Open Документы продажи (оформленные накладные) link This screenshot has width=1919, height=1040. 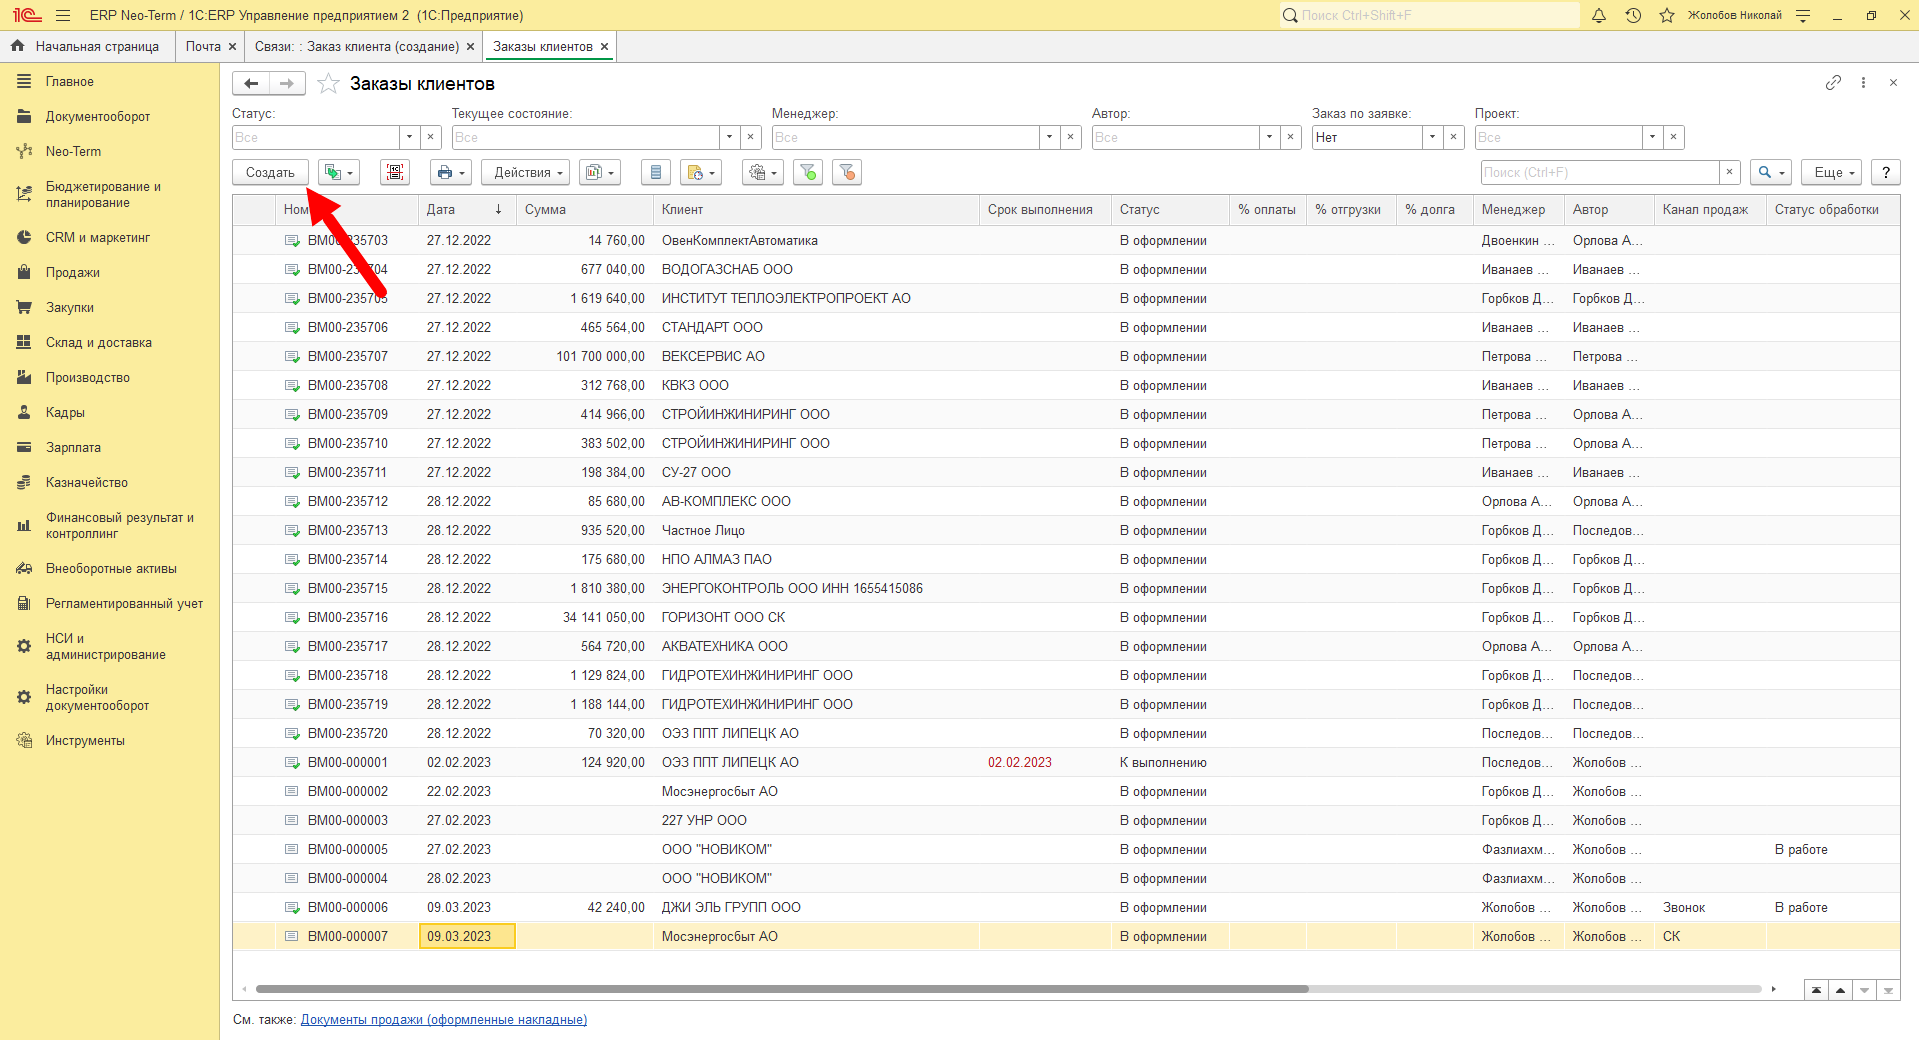point(444,1020)
